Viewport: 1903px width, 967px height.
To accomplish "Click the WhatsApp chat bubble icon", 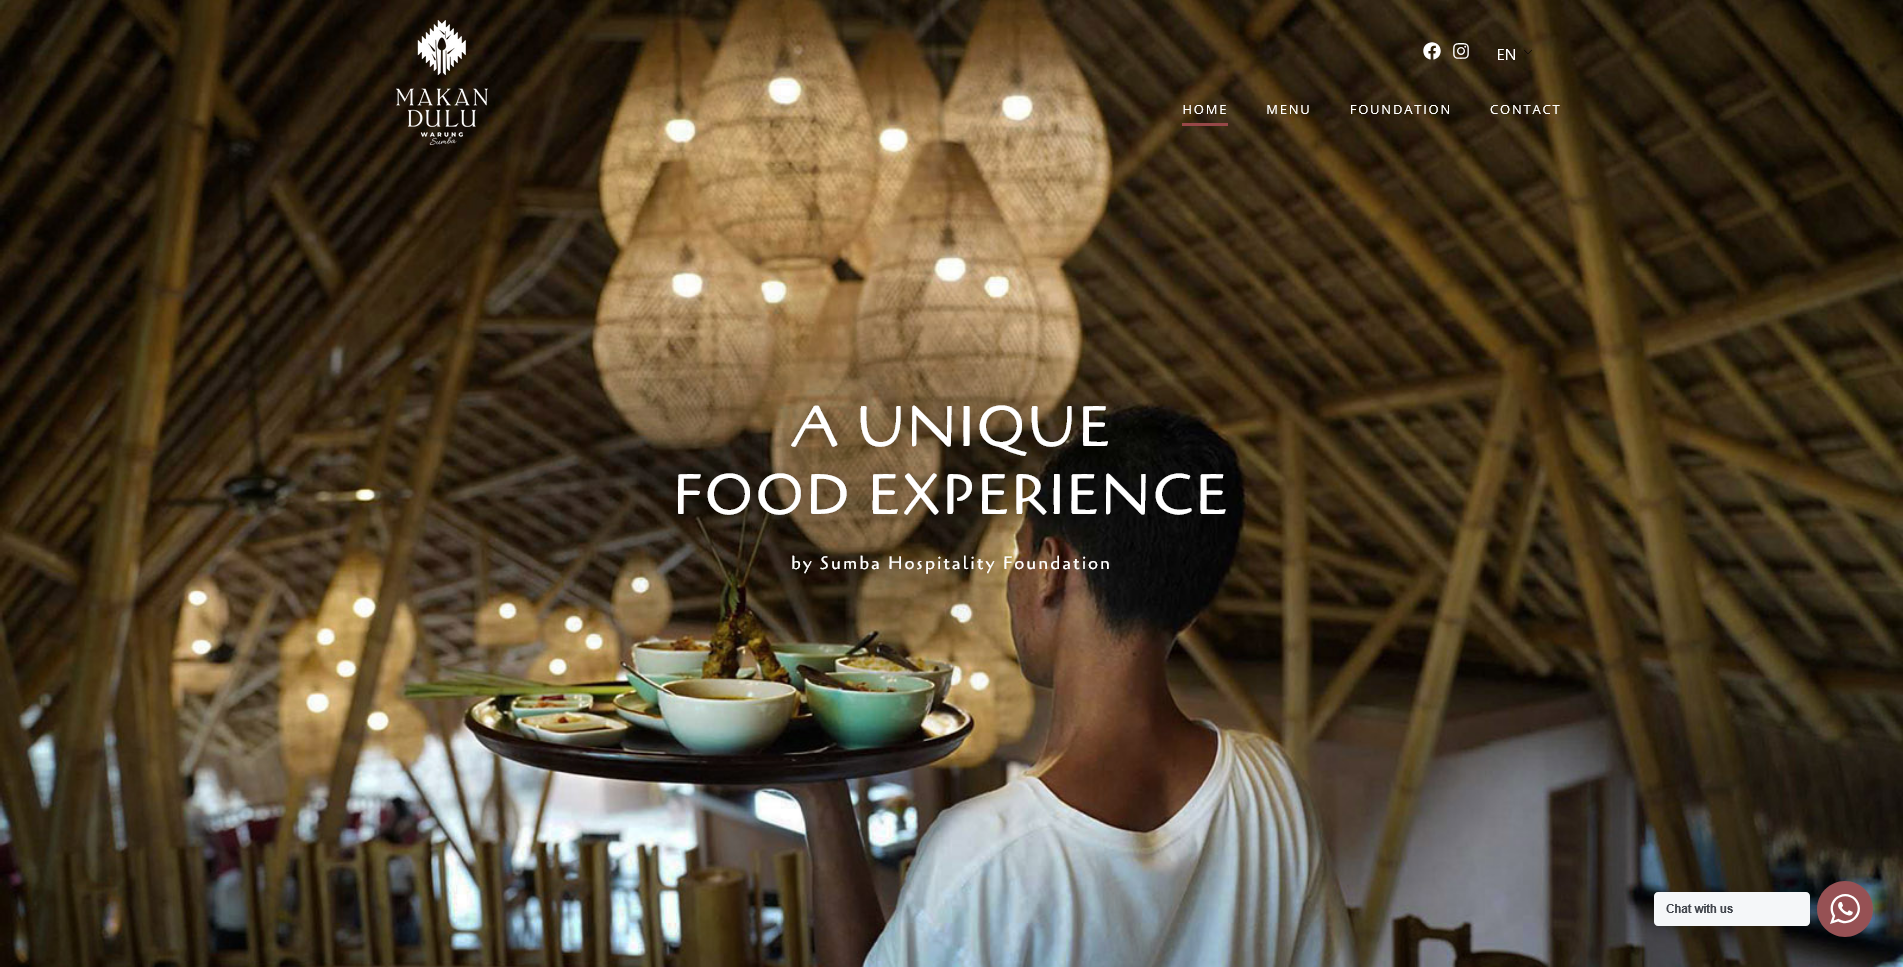I will click(1845, 909).
